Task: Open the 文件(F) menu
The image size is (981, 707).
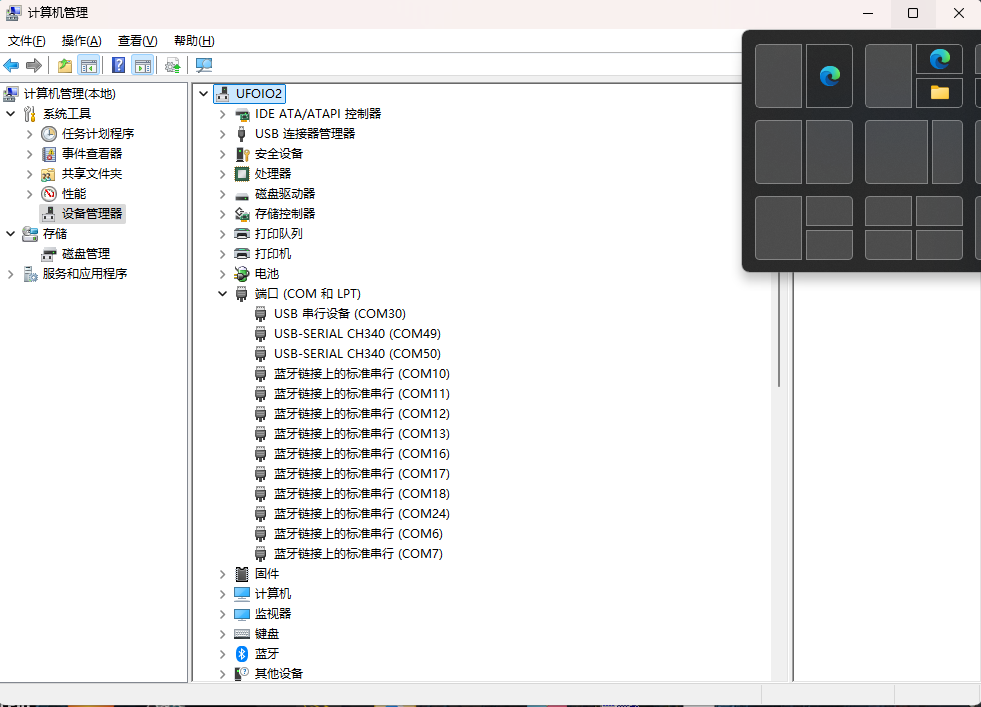Action: click(26, 41)
